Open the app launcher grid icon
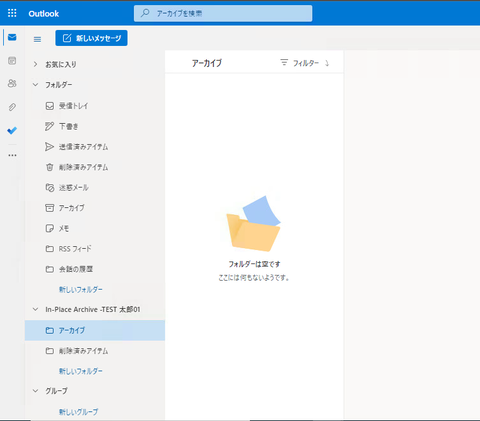The image size is (480, 421). click(x=12, y=13)
